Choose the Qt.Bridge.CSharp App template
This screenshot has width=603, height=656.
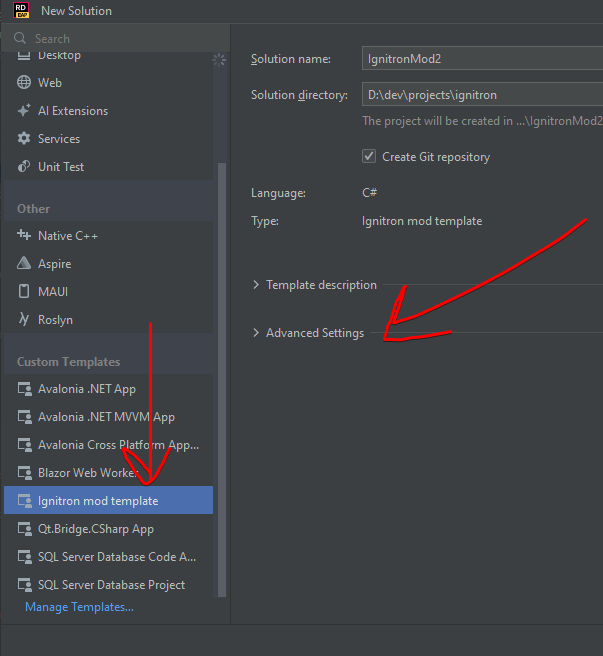pos(108,529)
